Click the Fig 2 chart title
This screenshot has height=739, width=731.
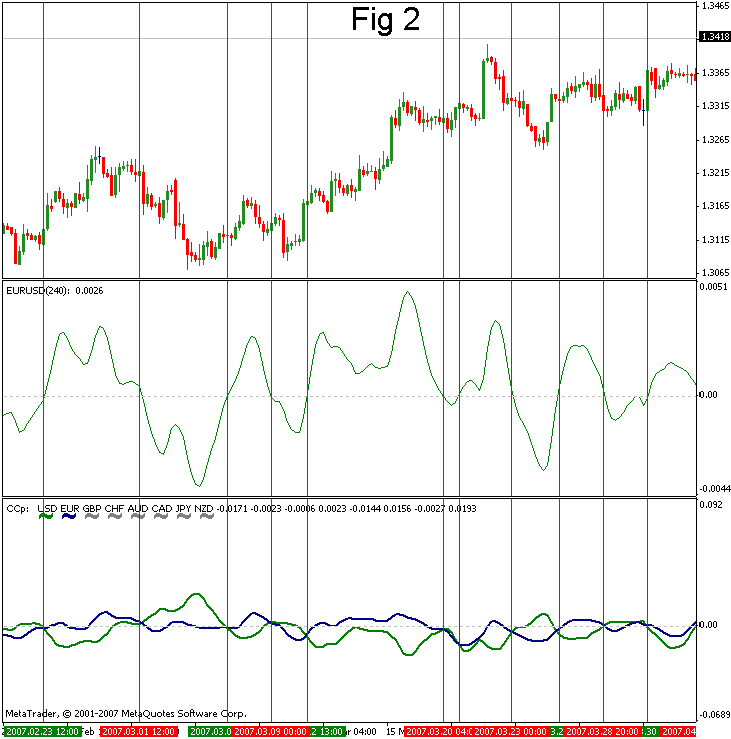(386, 20)
